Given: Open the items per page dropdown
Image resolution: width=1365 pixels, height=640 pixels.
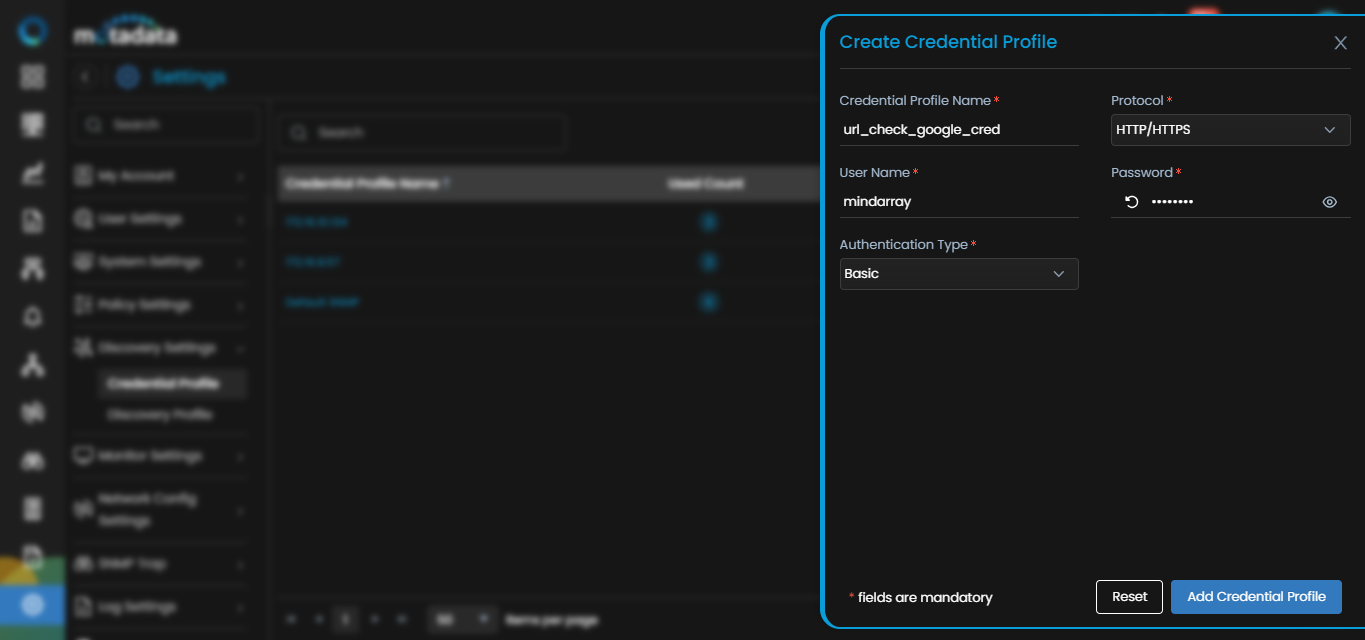Looking at the screenshot, I should [x=462, y=620].
